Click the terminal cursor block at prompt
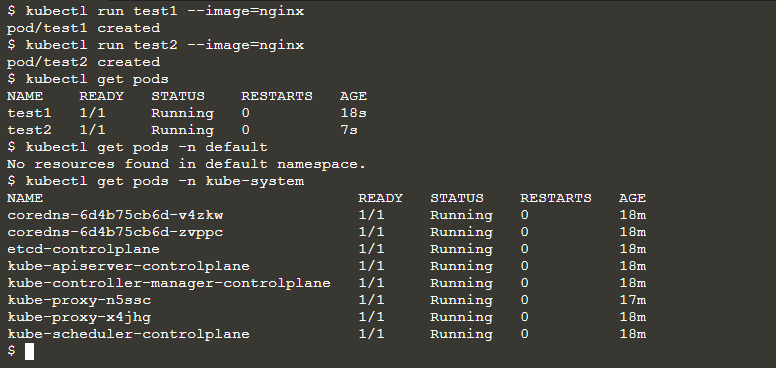The image size is (776, 368). [x=29, y=351]
